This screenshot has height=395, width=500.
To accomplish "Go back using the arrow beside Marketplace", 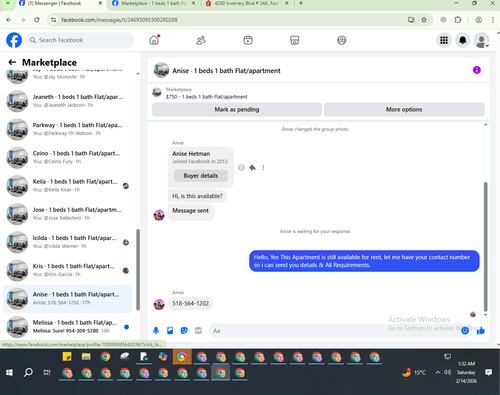I will [12, 62].
